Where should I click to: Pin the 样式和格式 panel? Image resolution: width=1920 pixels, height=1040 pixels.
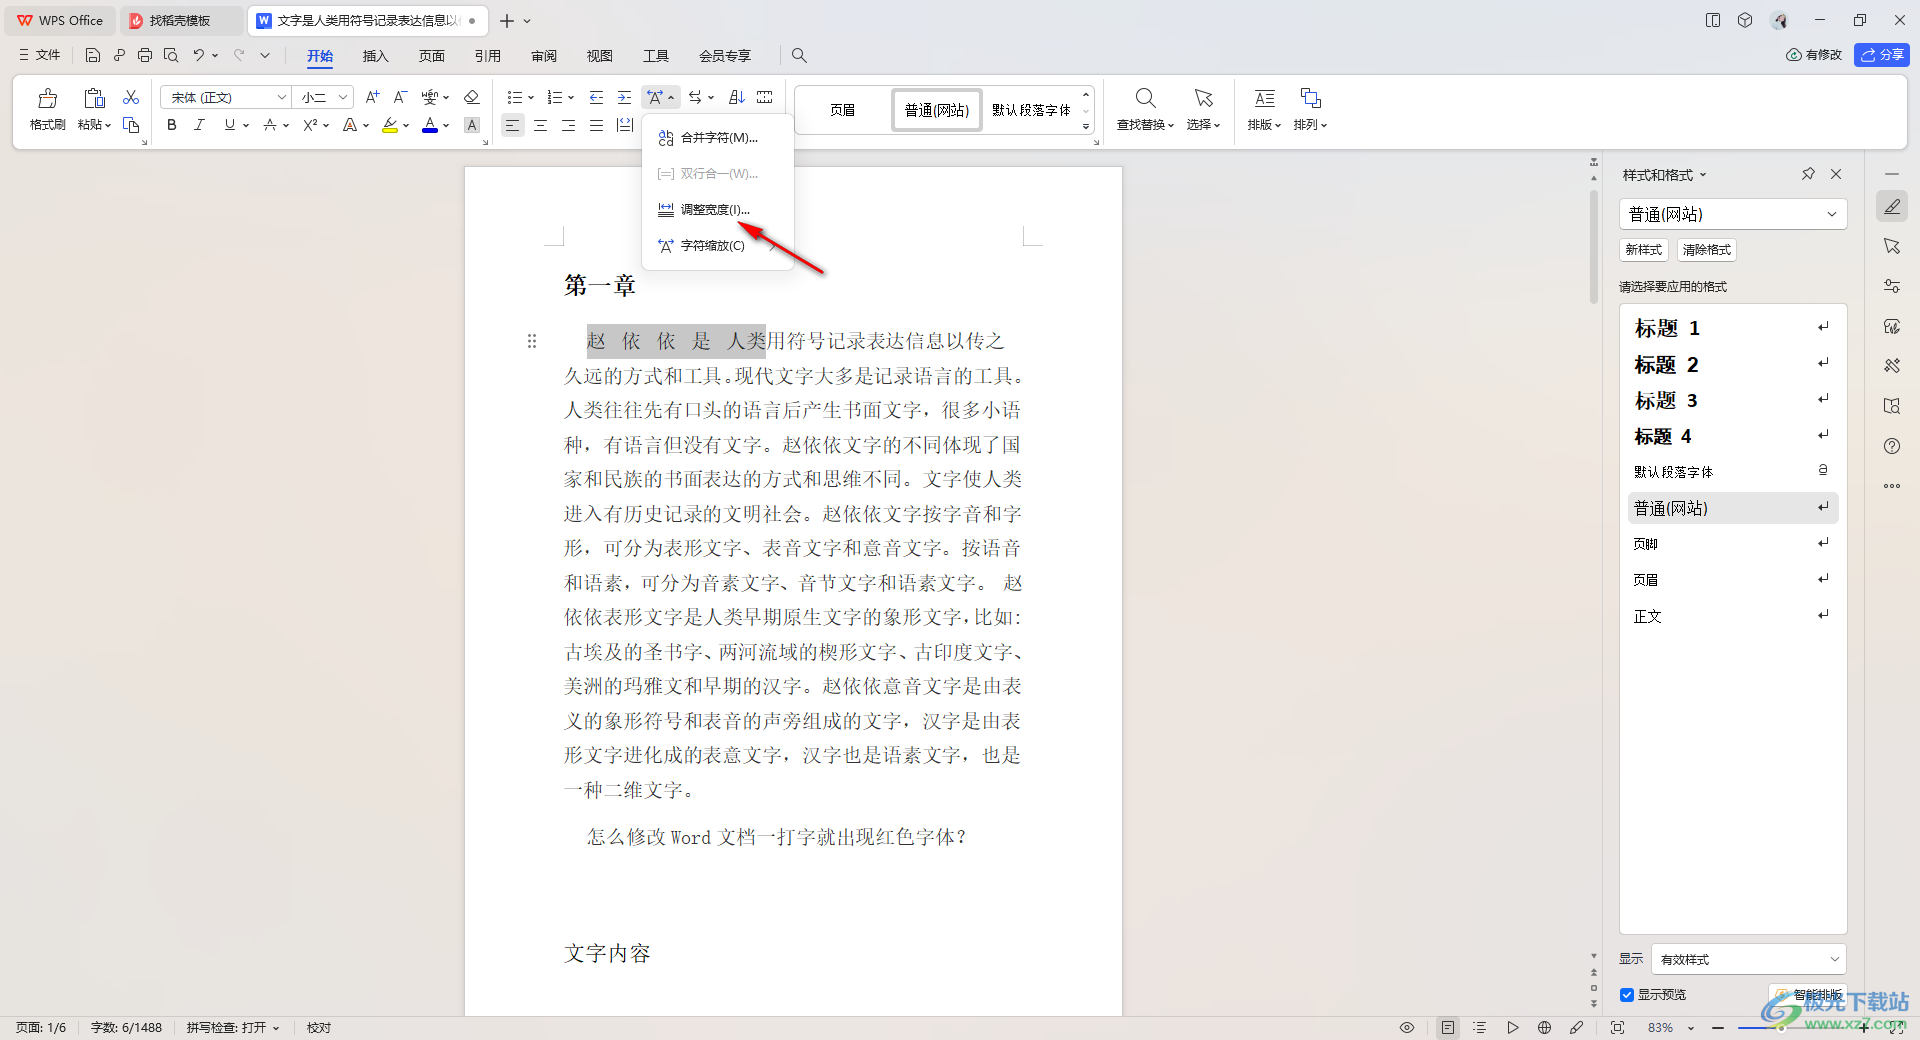[x=1808, y=174]
